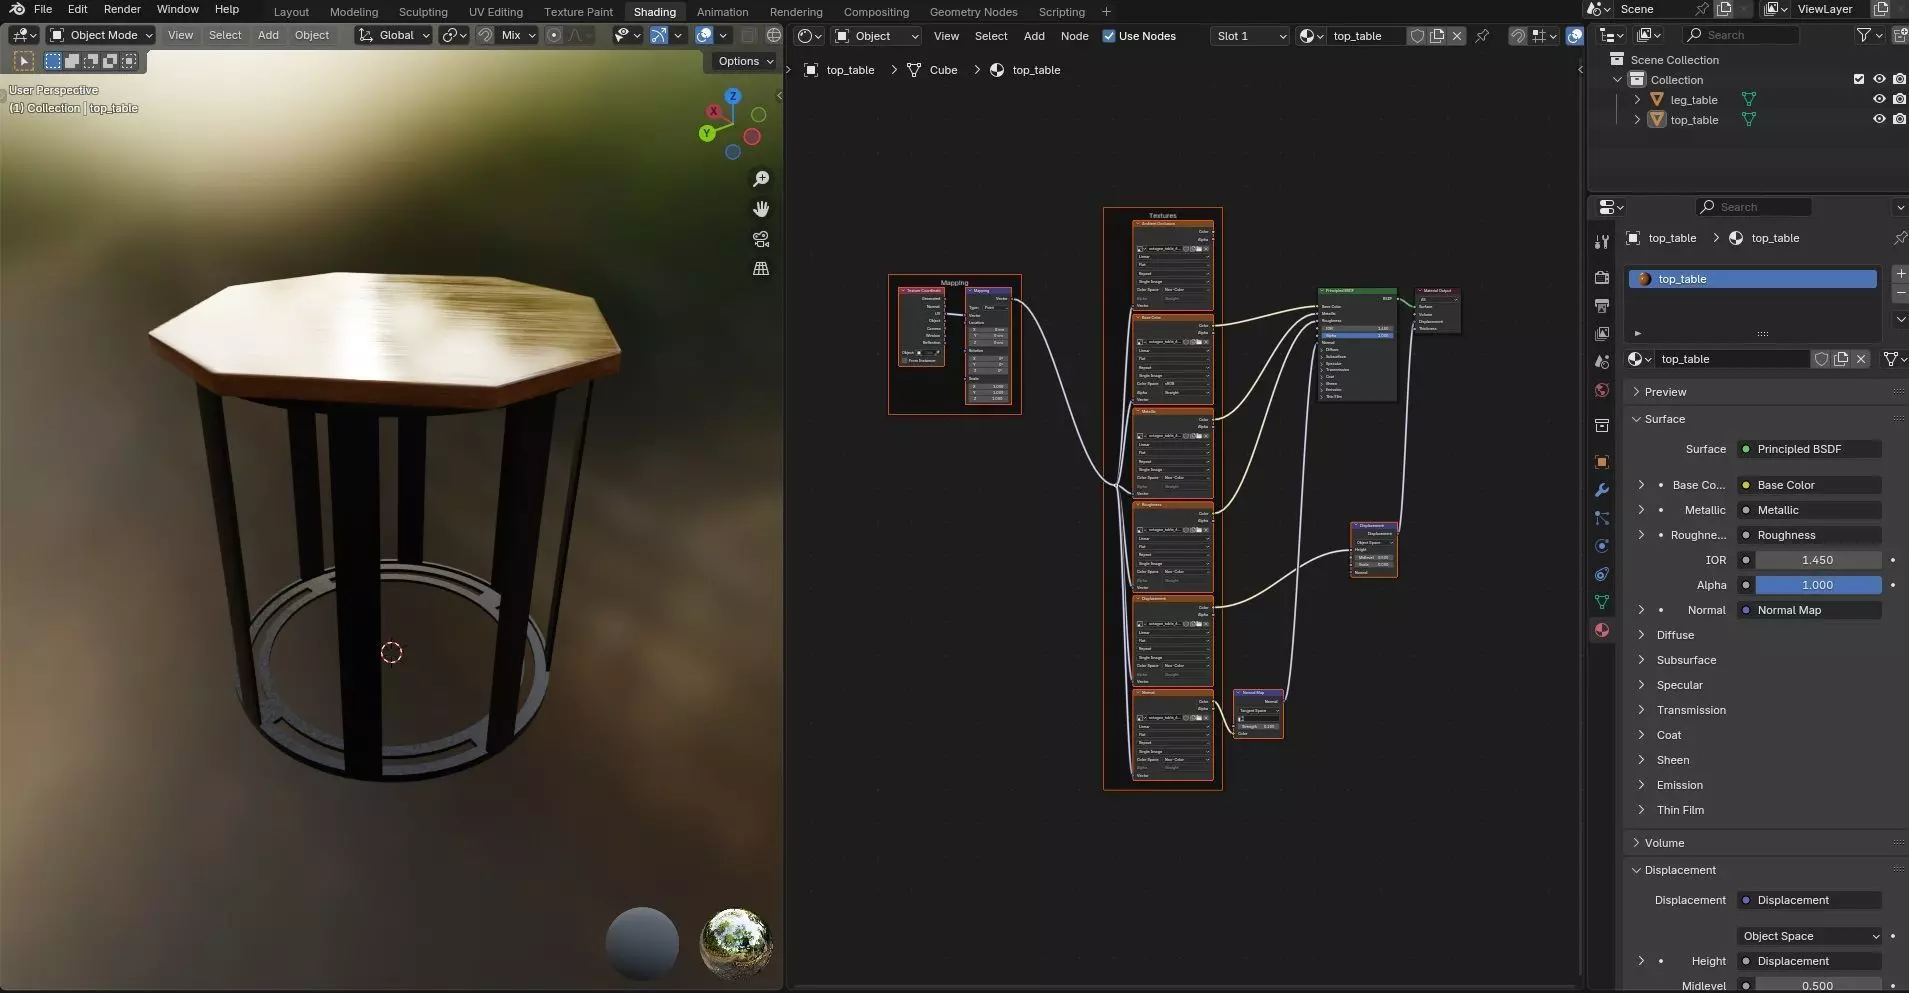Open Node menu in shader editor
Viewport: 1909px width, 993px height.
(x=1075, y=36)
